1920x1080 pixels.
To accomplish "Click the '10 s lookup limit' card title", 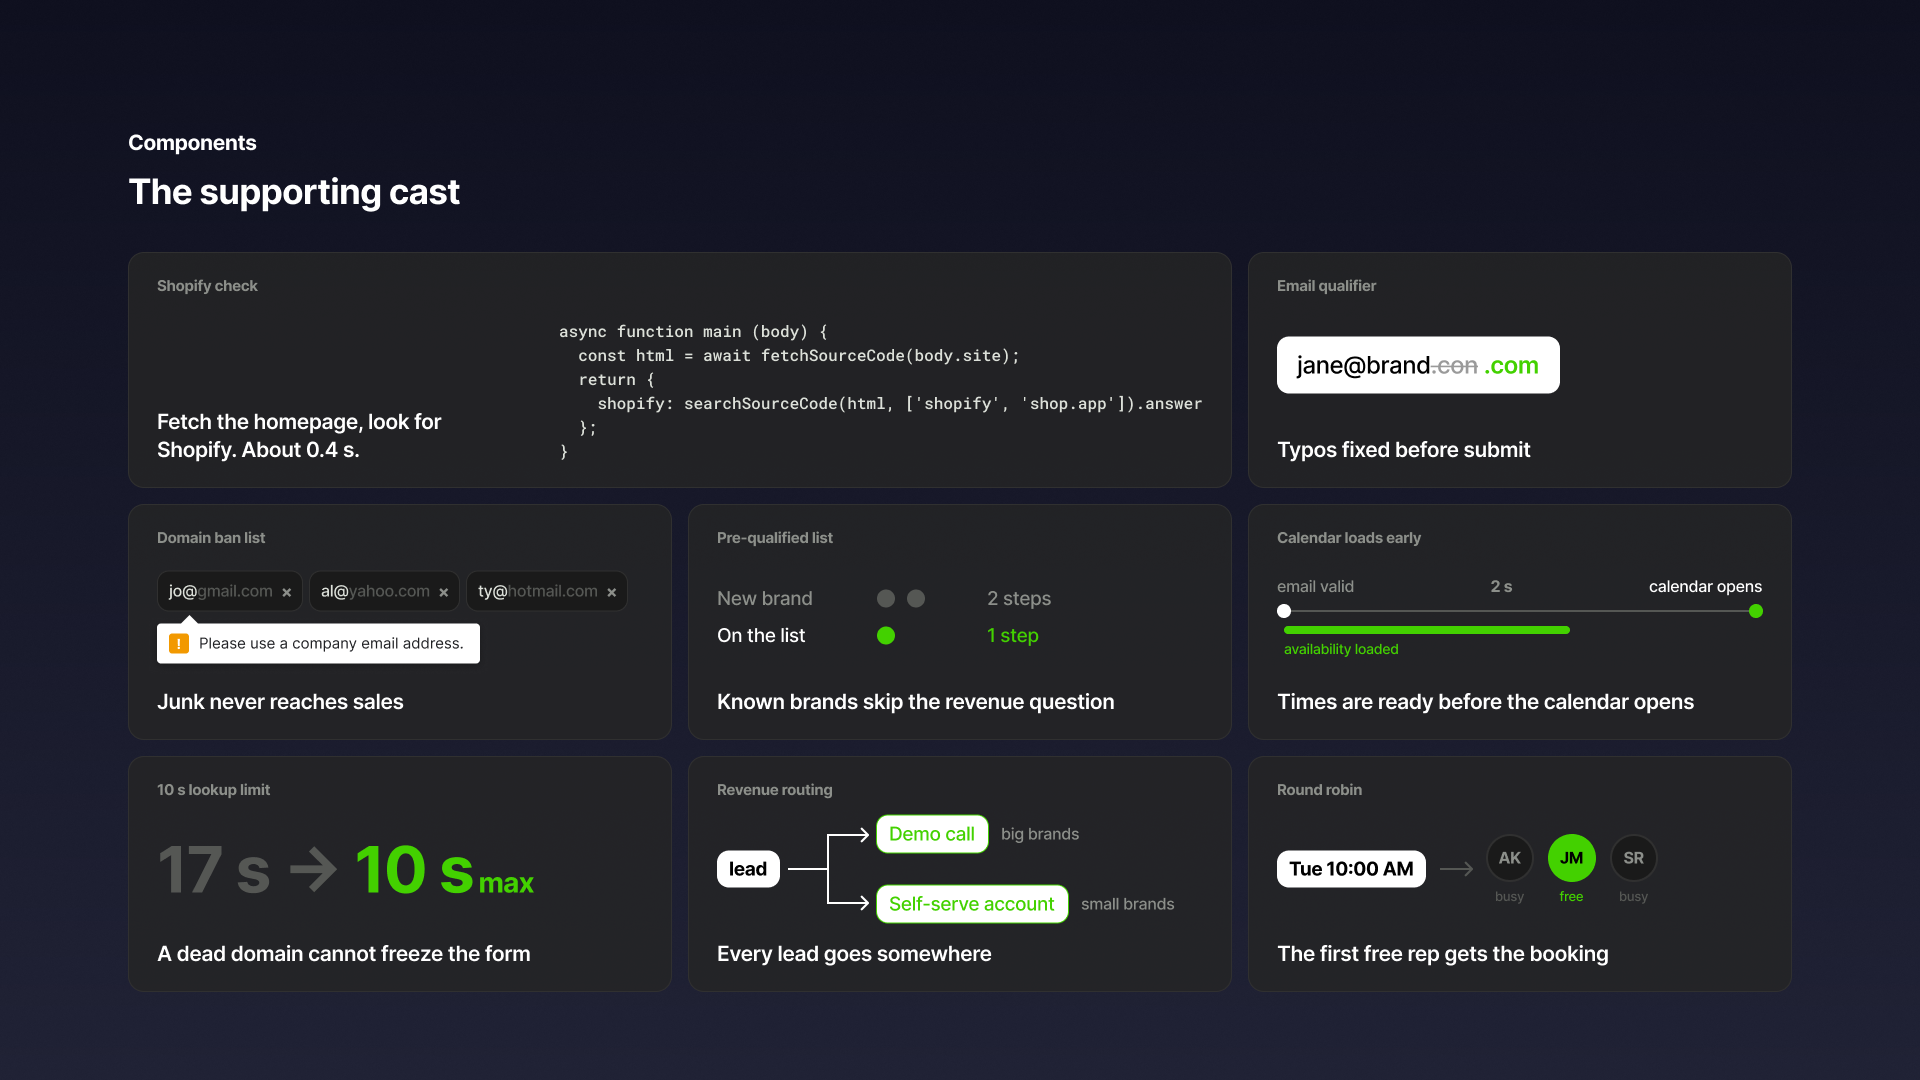I will point(213,790).
